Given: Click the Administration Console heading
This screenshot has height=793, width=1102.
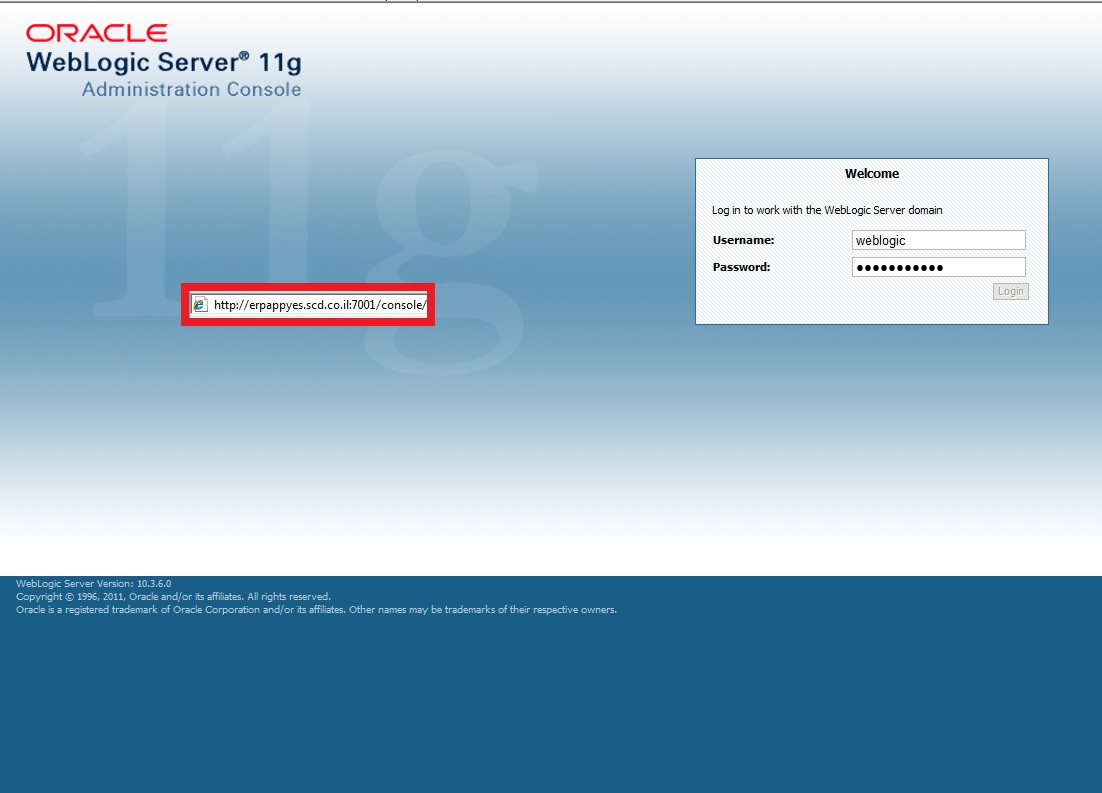Looking at the screenshot, I should point(190,89).
